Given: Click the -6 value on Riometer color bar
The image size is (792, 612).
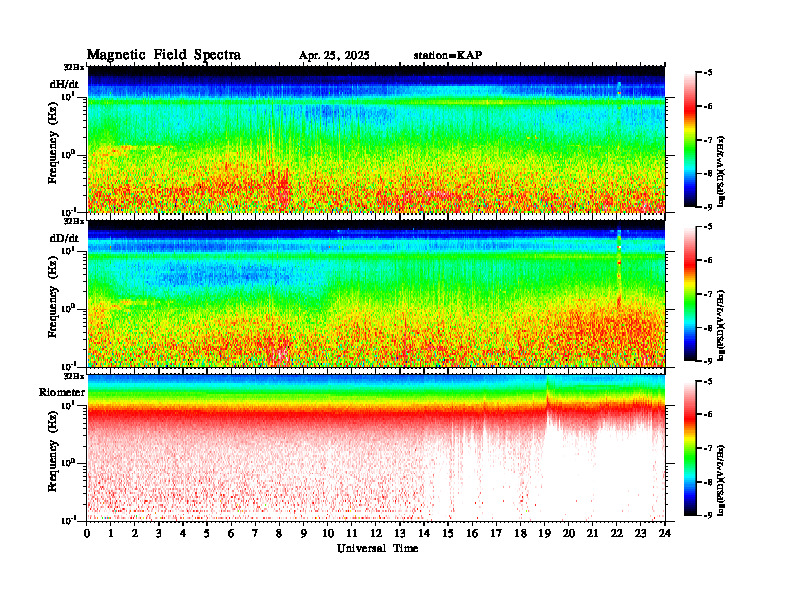Looking at the screenshot, I should click(x=707, y=415).
